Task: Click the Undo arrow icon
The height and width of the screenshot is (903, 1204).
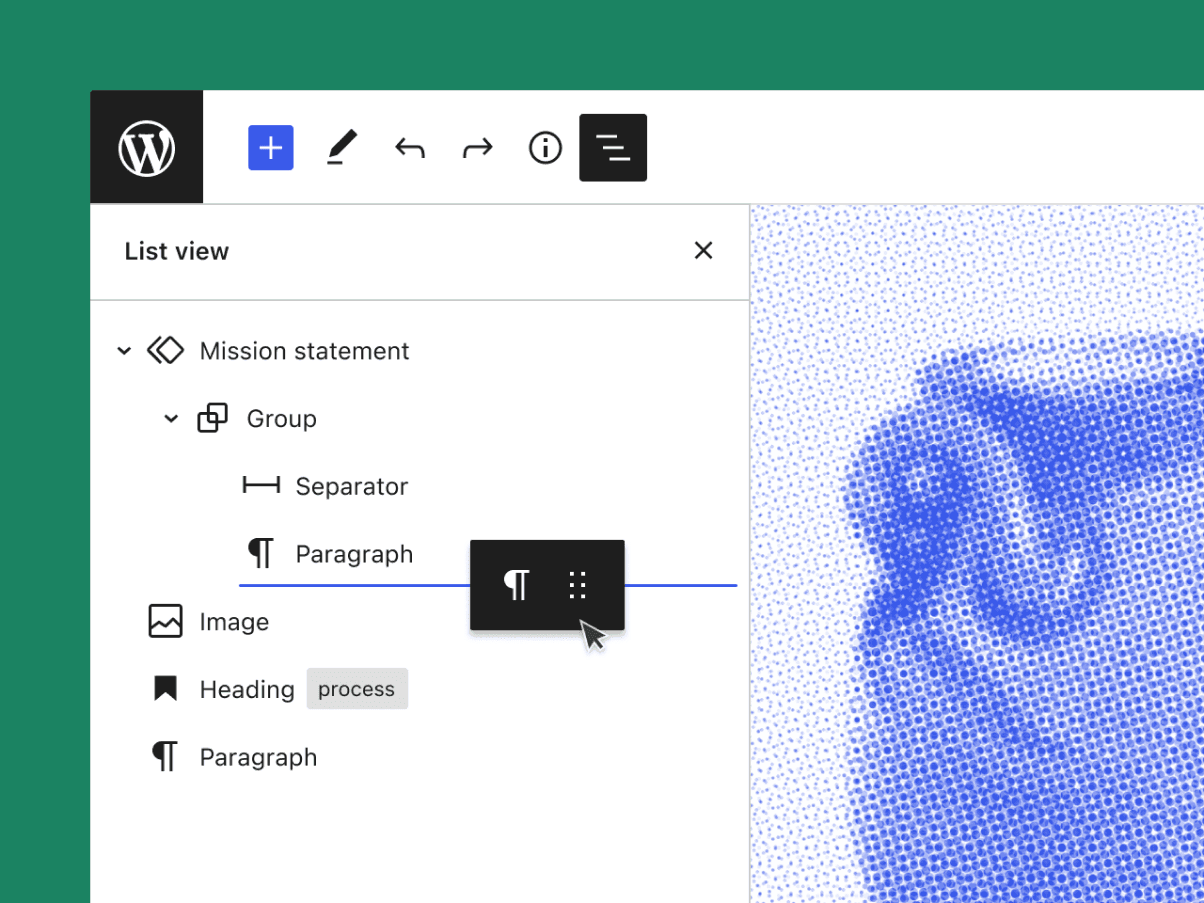Action: click(409, 147)
